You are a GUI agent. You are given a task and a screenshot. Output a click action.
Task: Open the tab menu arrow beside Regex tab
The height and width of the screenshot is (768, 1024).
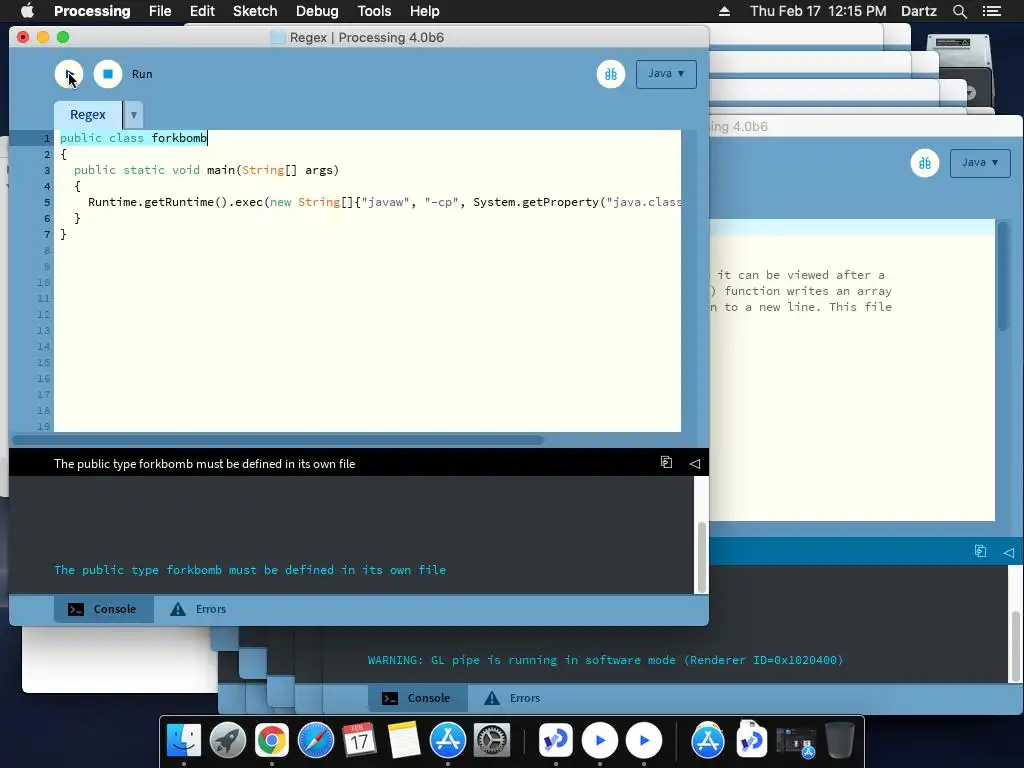(x=133, y=115)
